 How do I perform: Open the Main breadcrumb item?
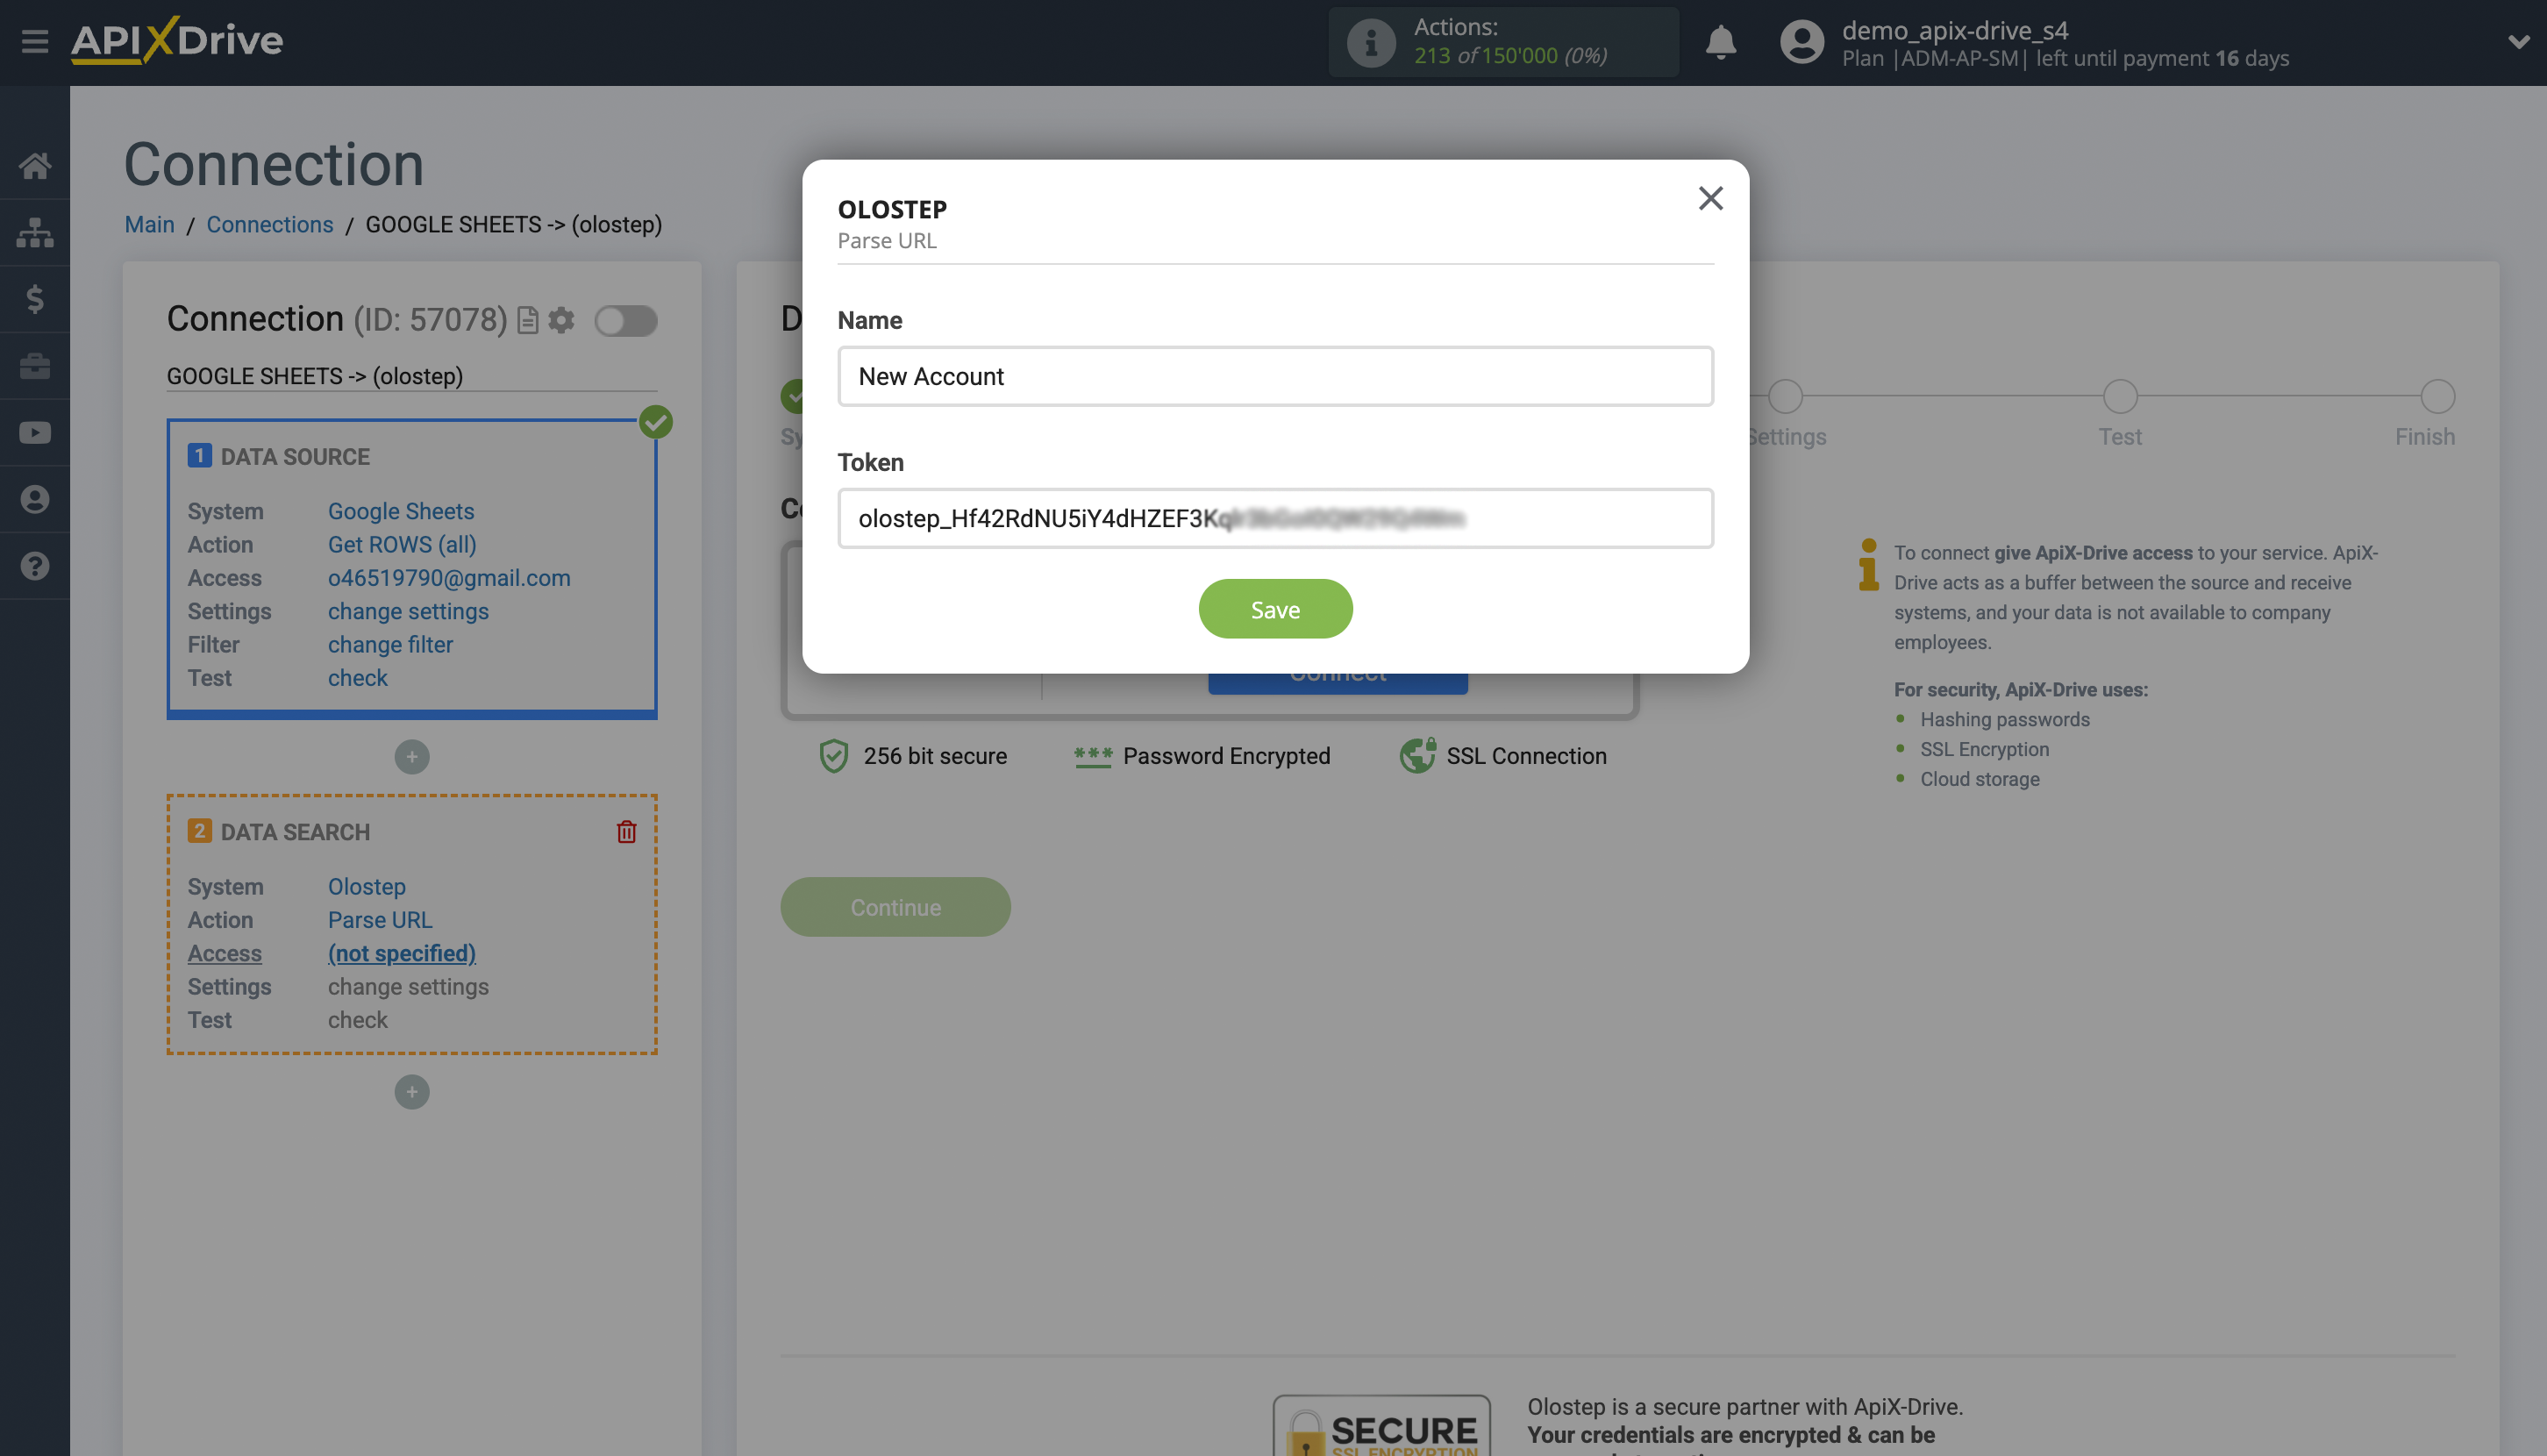149,224
